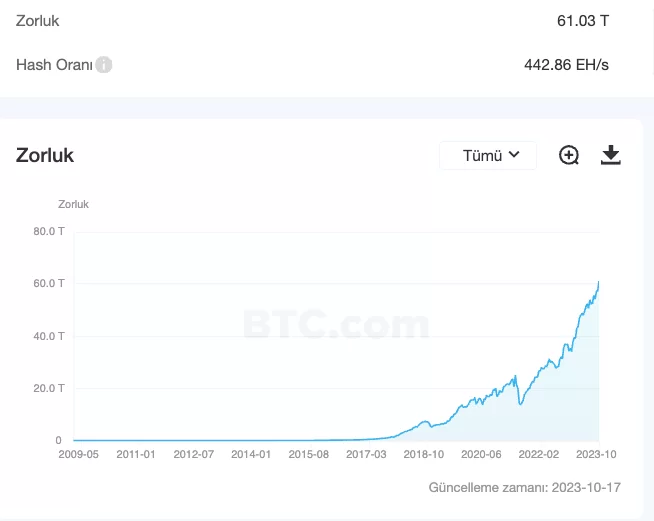Download the Zorluk chart data
Image resolution: width=654 pixels, height=521 pixels.
[x=610, y=155]
